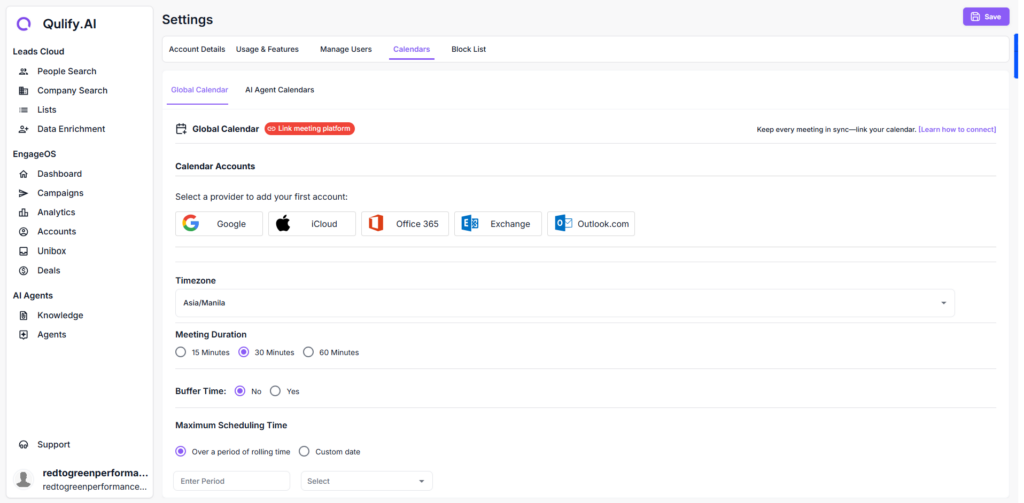1024x503 pixels.
Task: Switch to Manage Users tab
Action: click(x=345, y=49)
